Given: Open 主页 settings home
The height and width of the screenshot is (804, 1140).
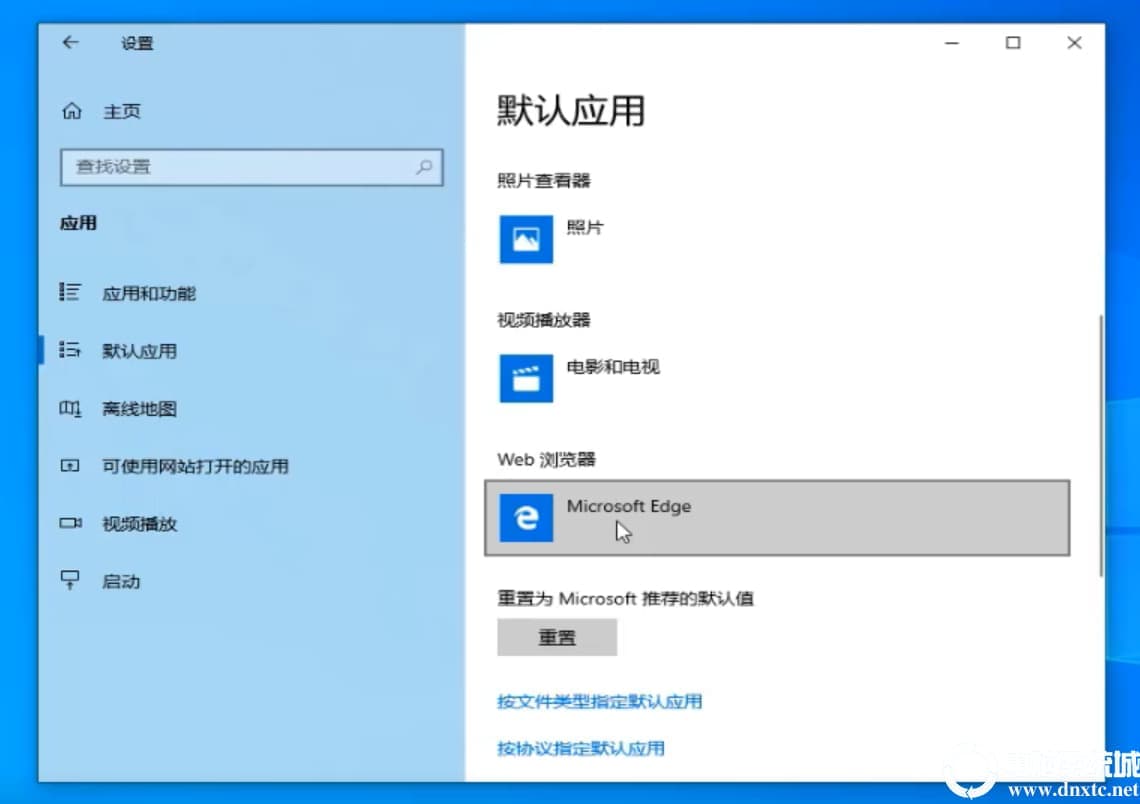Looking at the screenshot, I should (122, 111).
